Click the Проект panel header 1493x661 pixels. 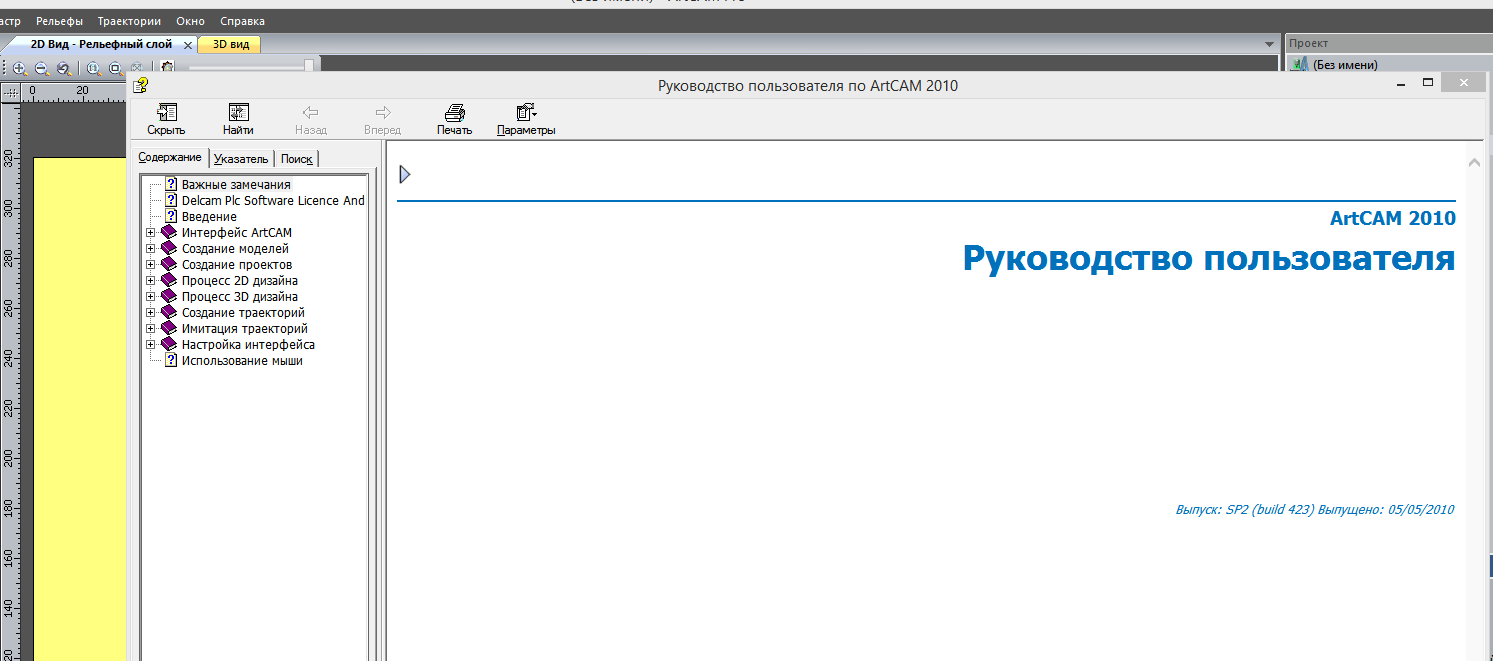tap(1388, 44)
